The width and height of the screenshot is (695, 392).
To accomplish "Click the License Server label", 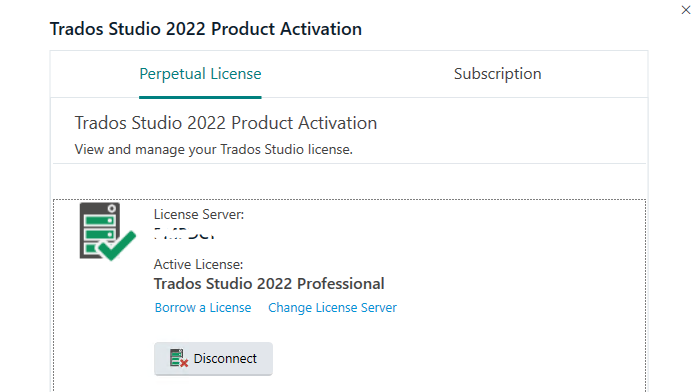I will tap(199, 215).
